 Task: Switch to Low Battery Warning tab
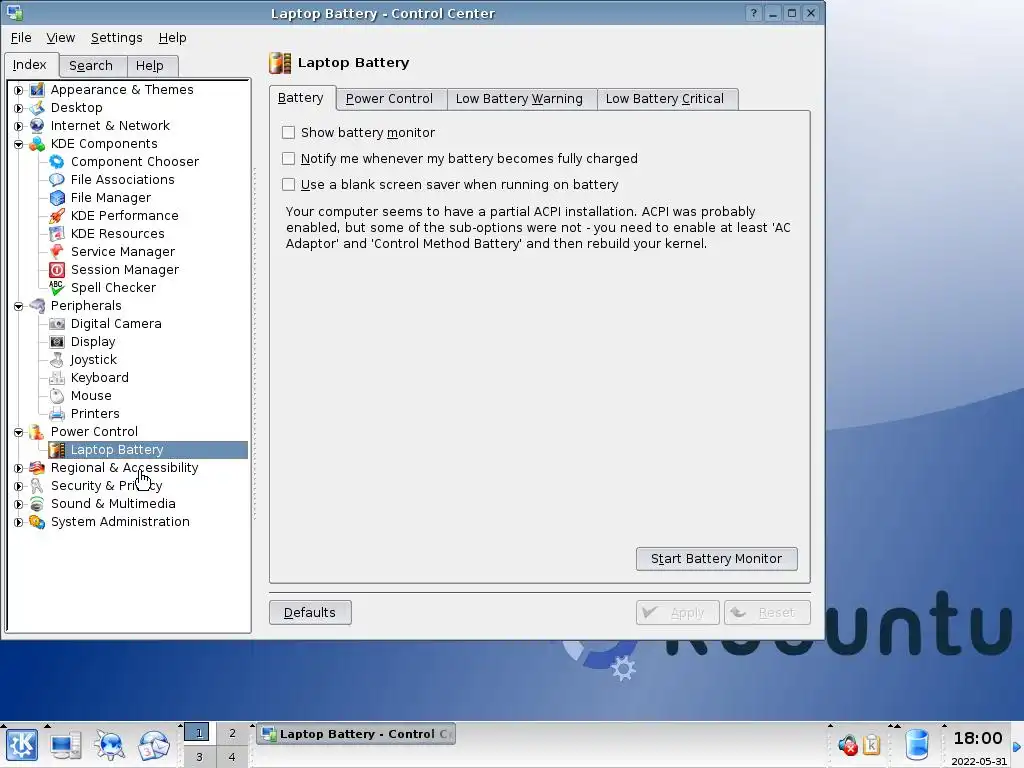pyautogui.click(x=519, y=99)
